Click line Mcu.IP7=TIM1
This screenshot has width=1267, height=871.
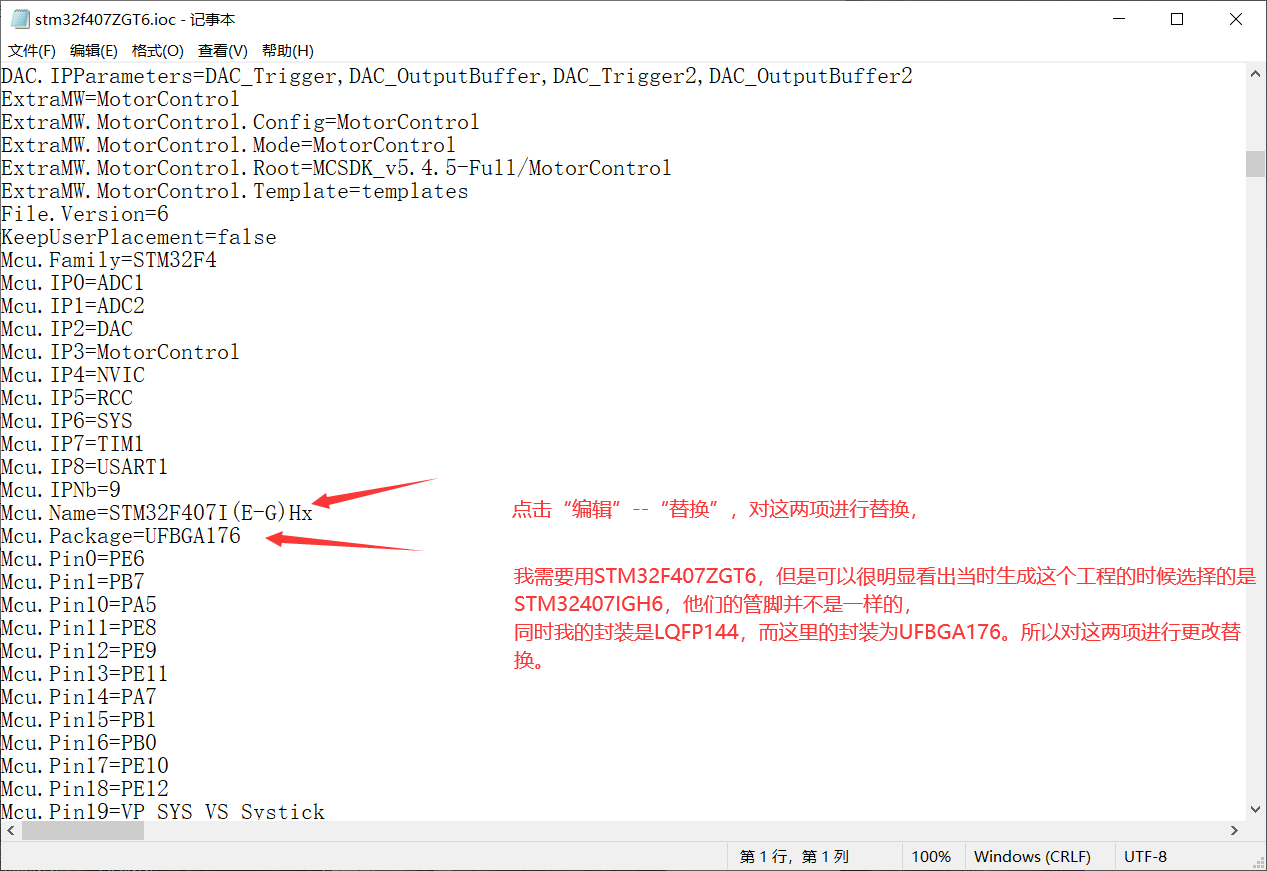point(73,444)
